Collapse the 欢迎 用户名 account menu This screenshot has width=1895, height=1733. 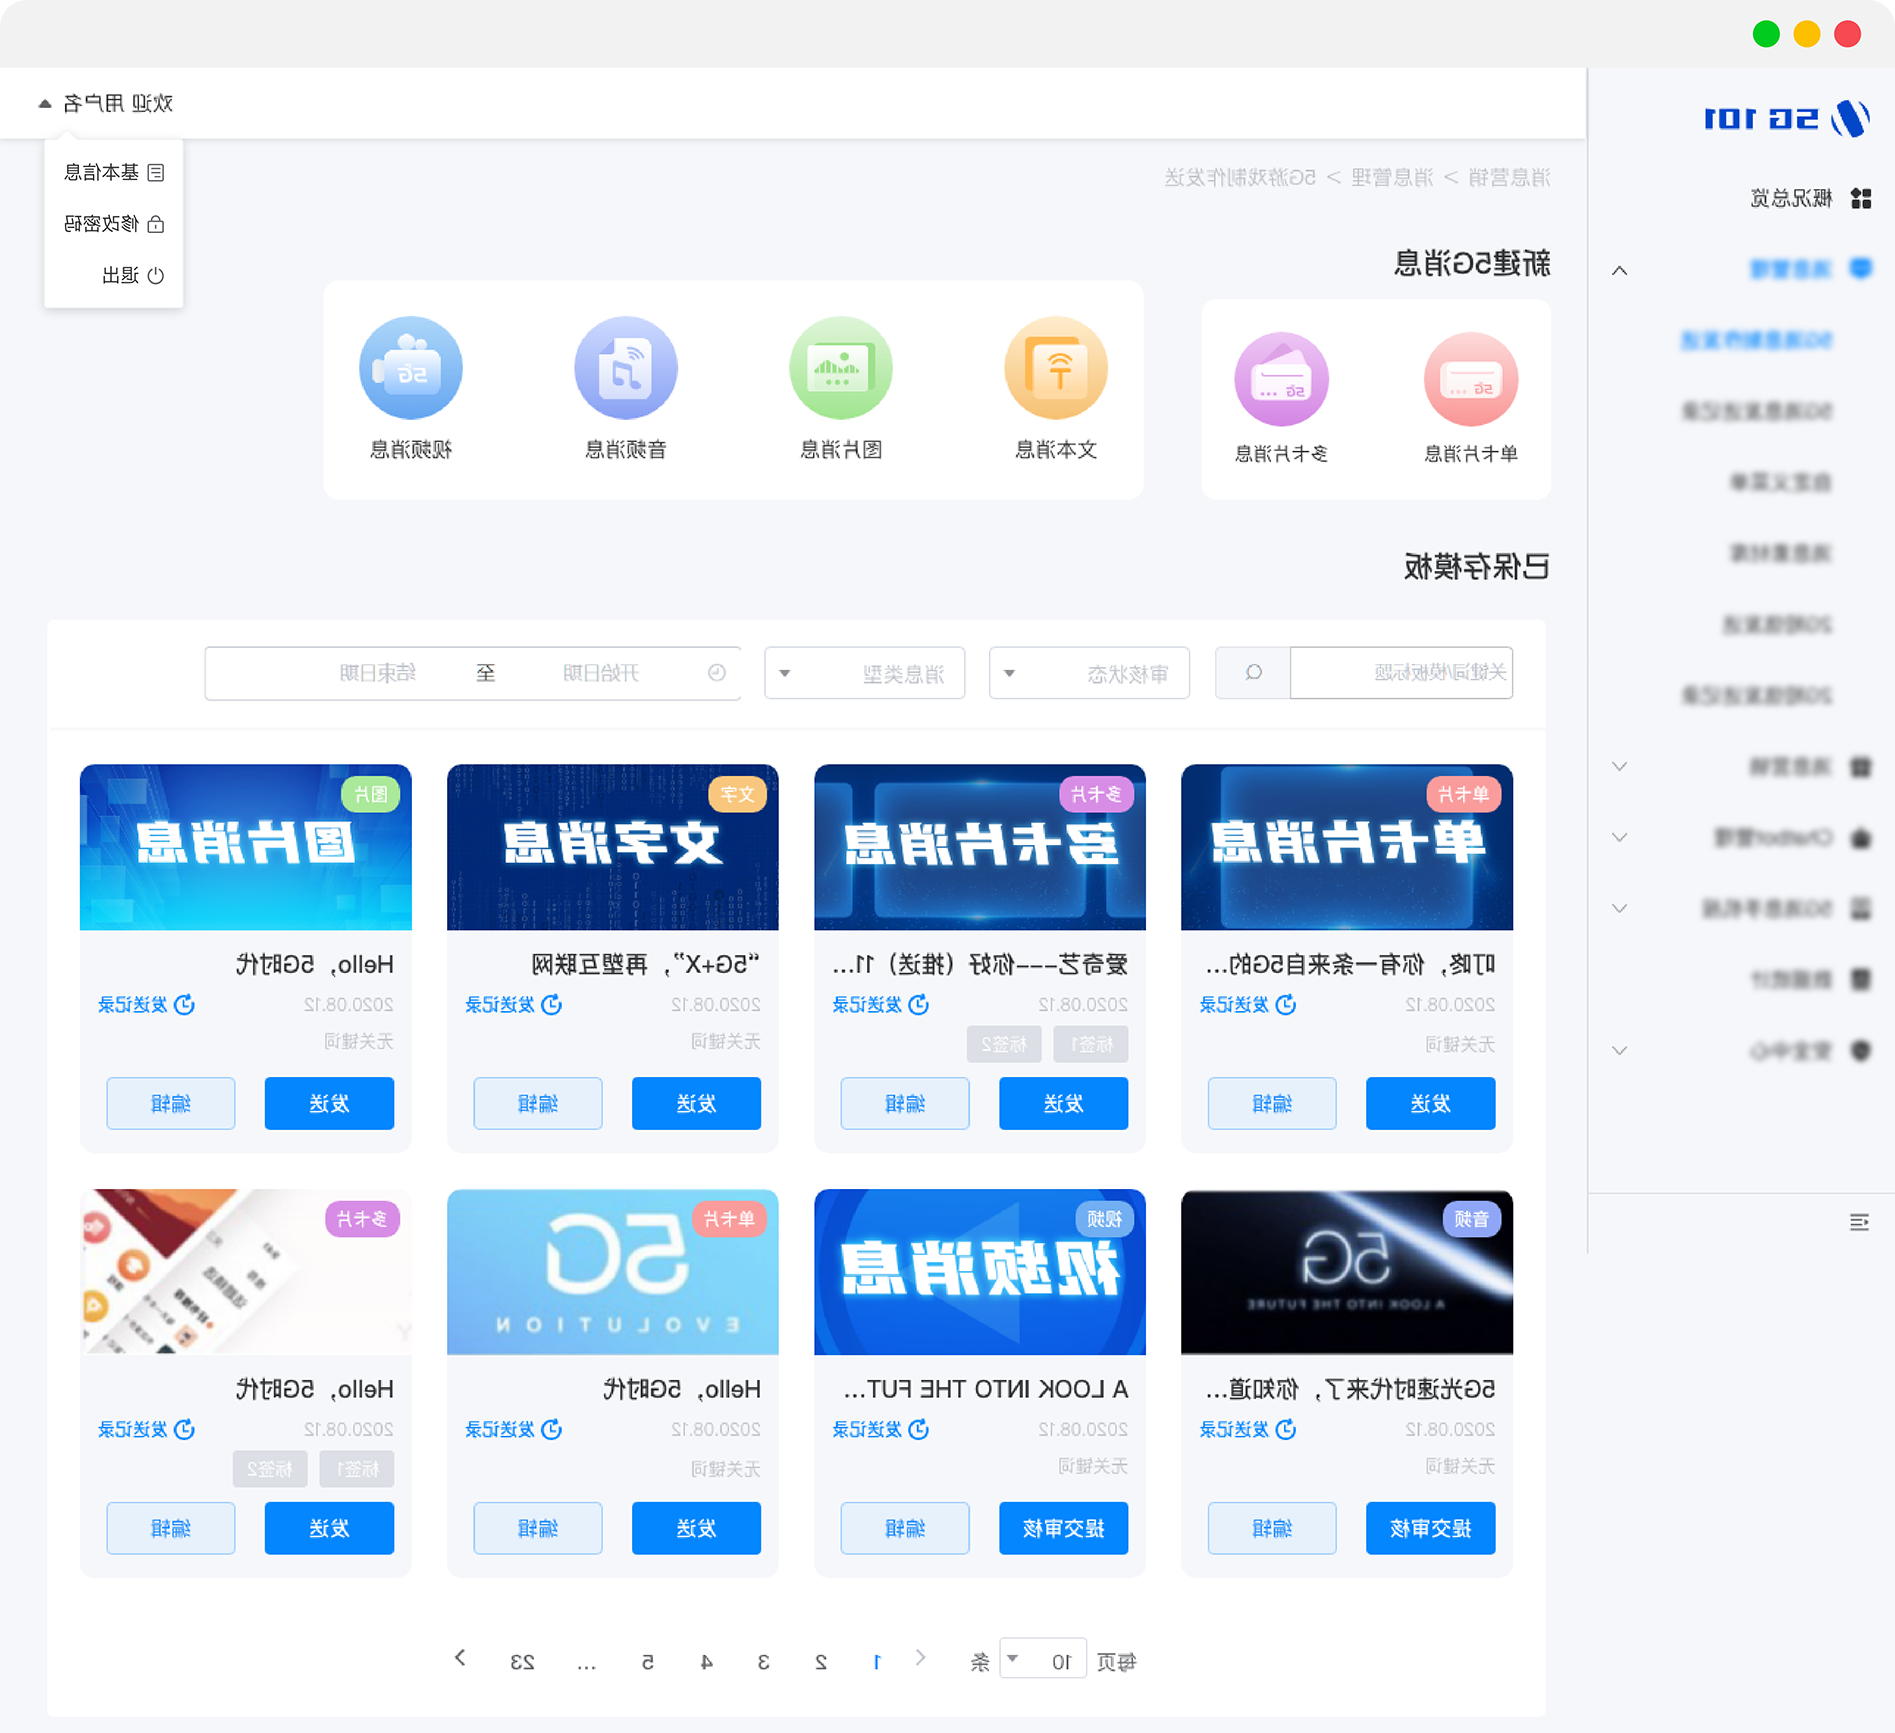tap(106, 103)
